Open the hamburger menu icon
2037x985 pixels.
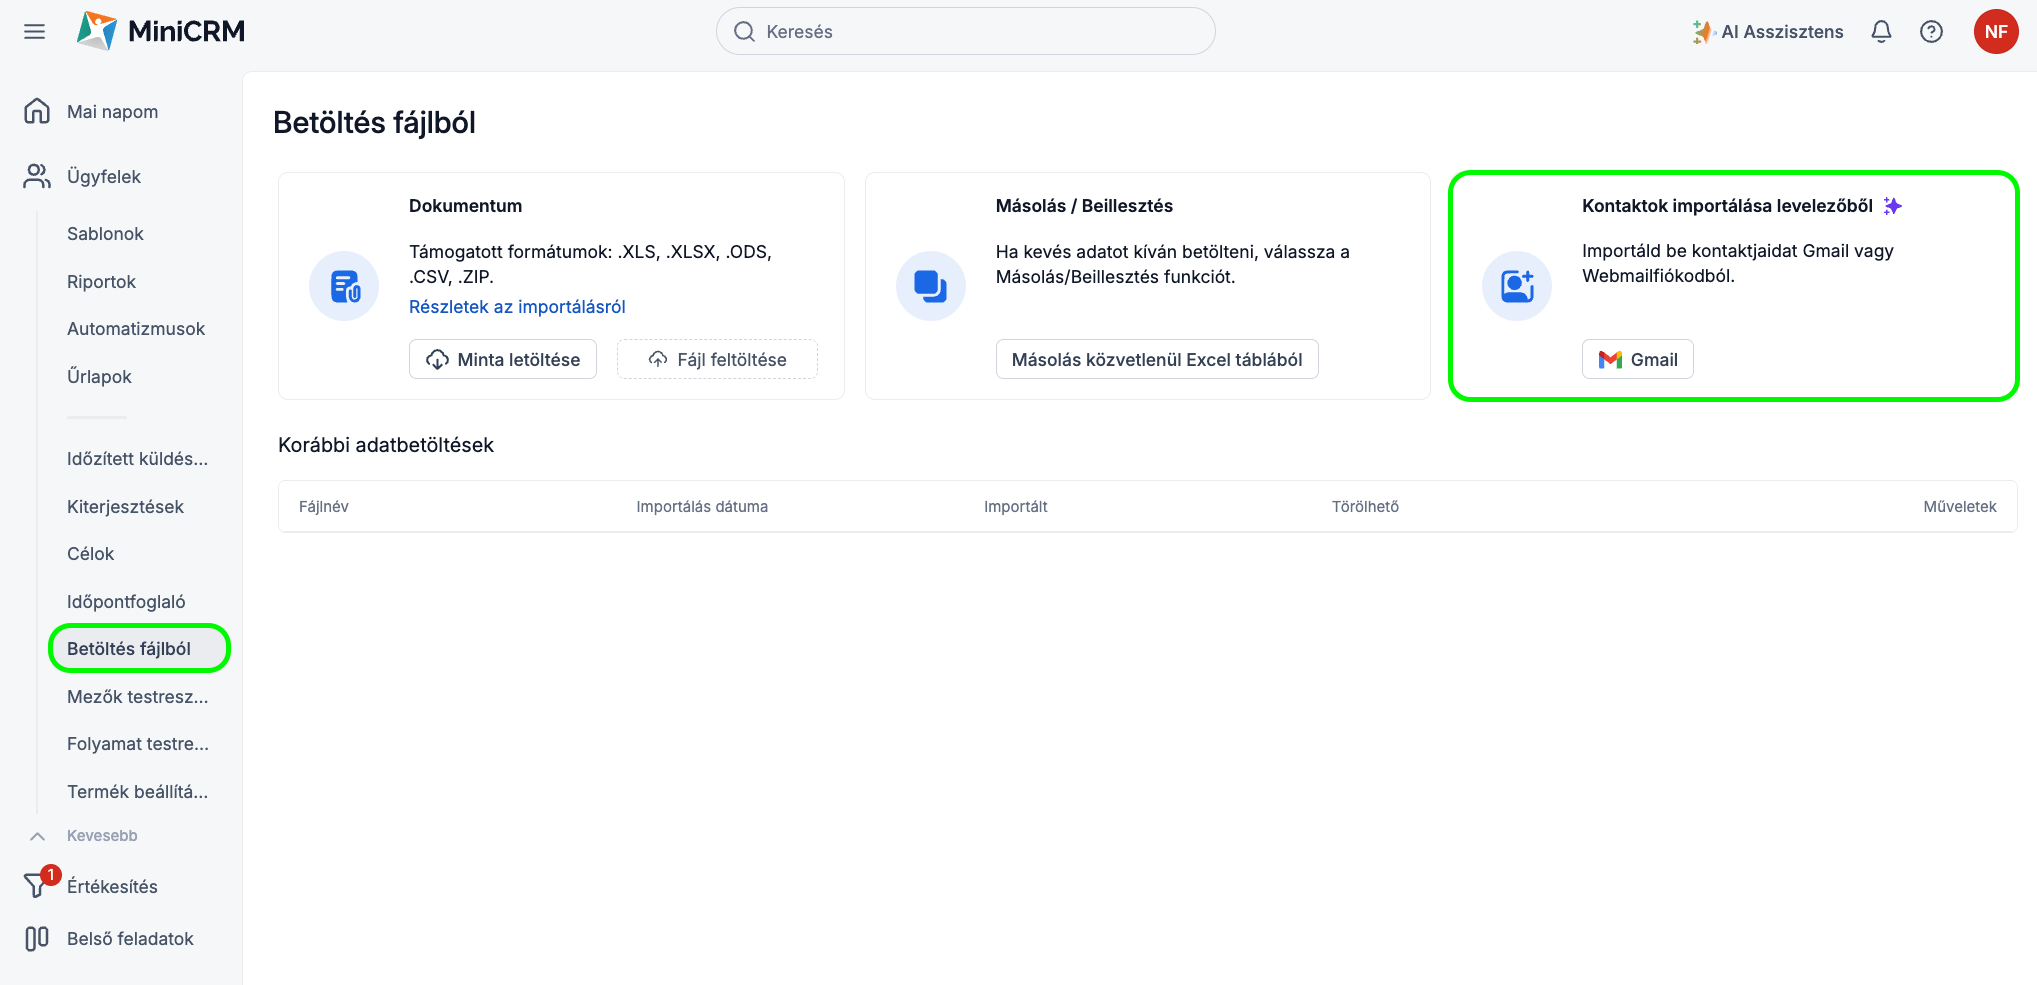(x=34, y=32)
